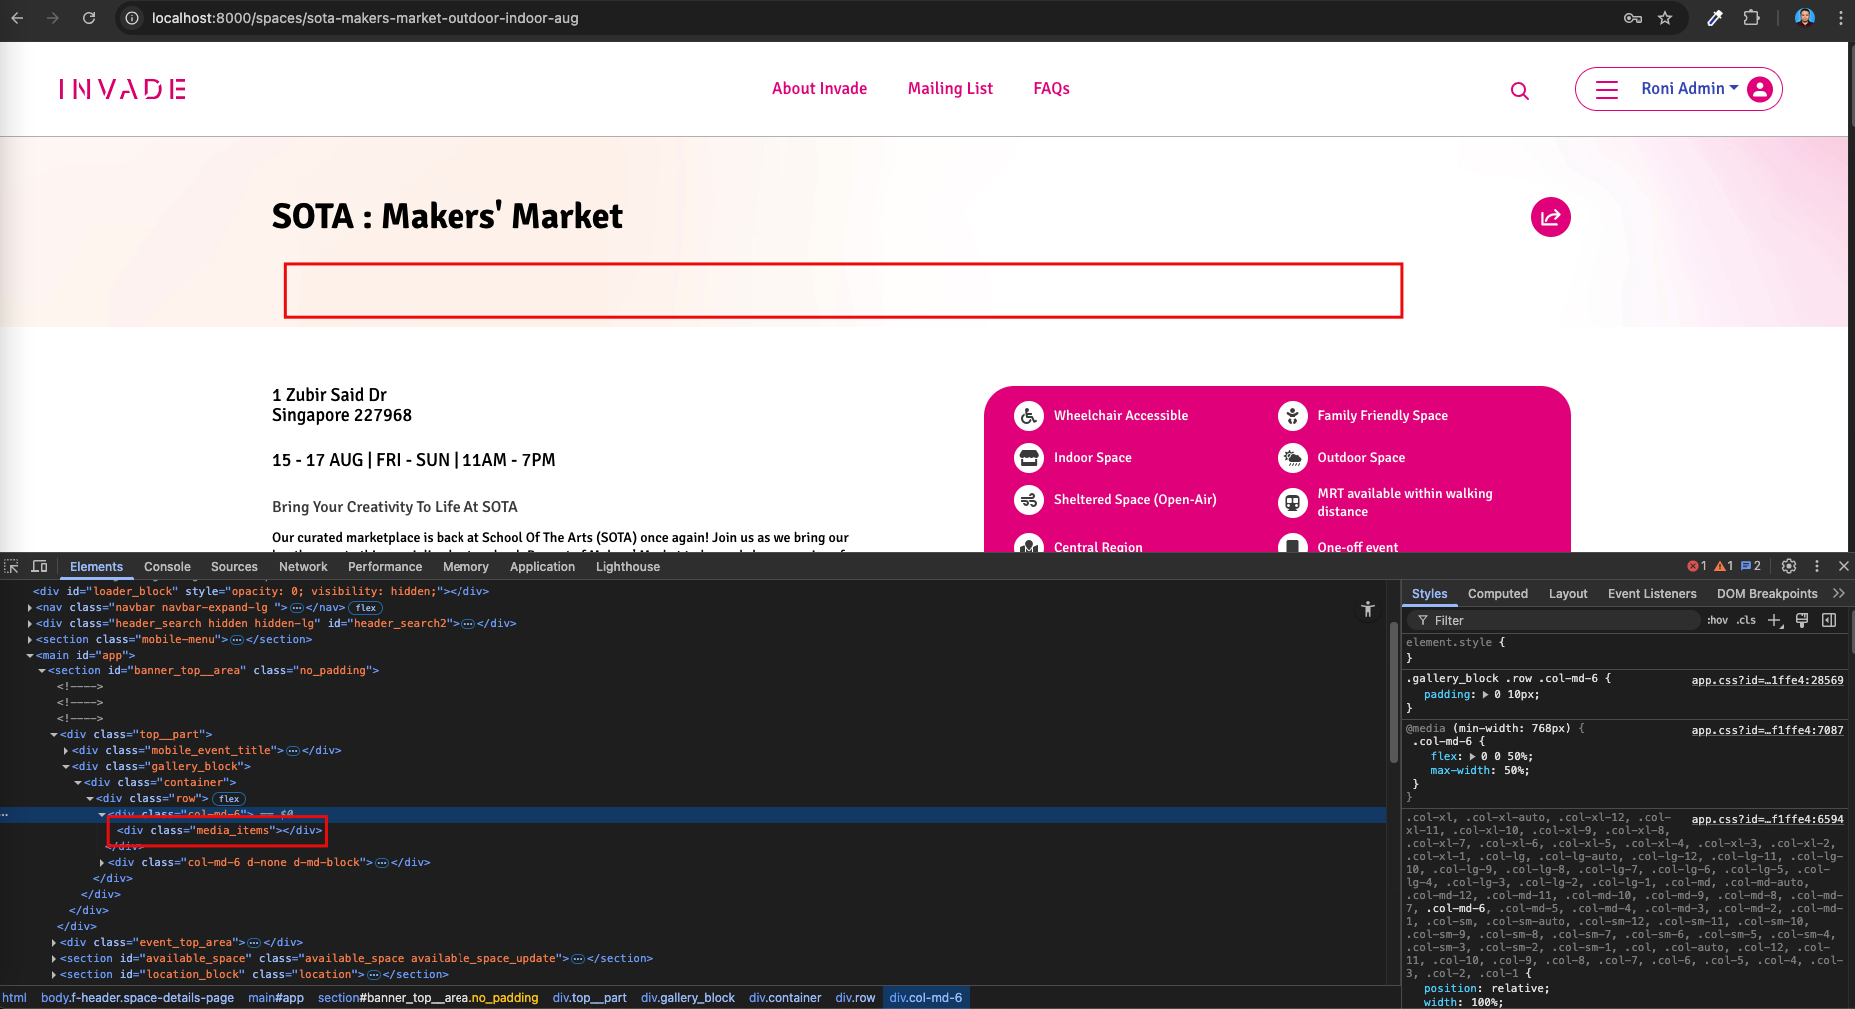Viewport: 1855px width, 1009px height.
Task: Open the Computed styles tab
Action: [1497, 594]
